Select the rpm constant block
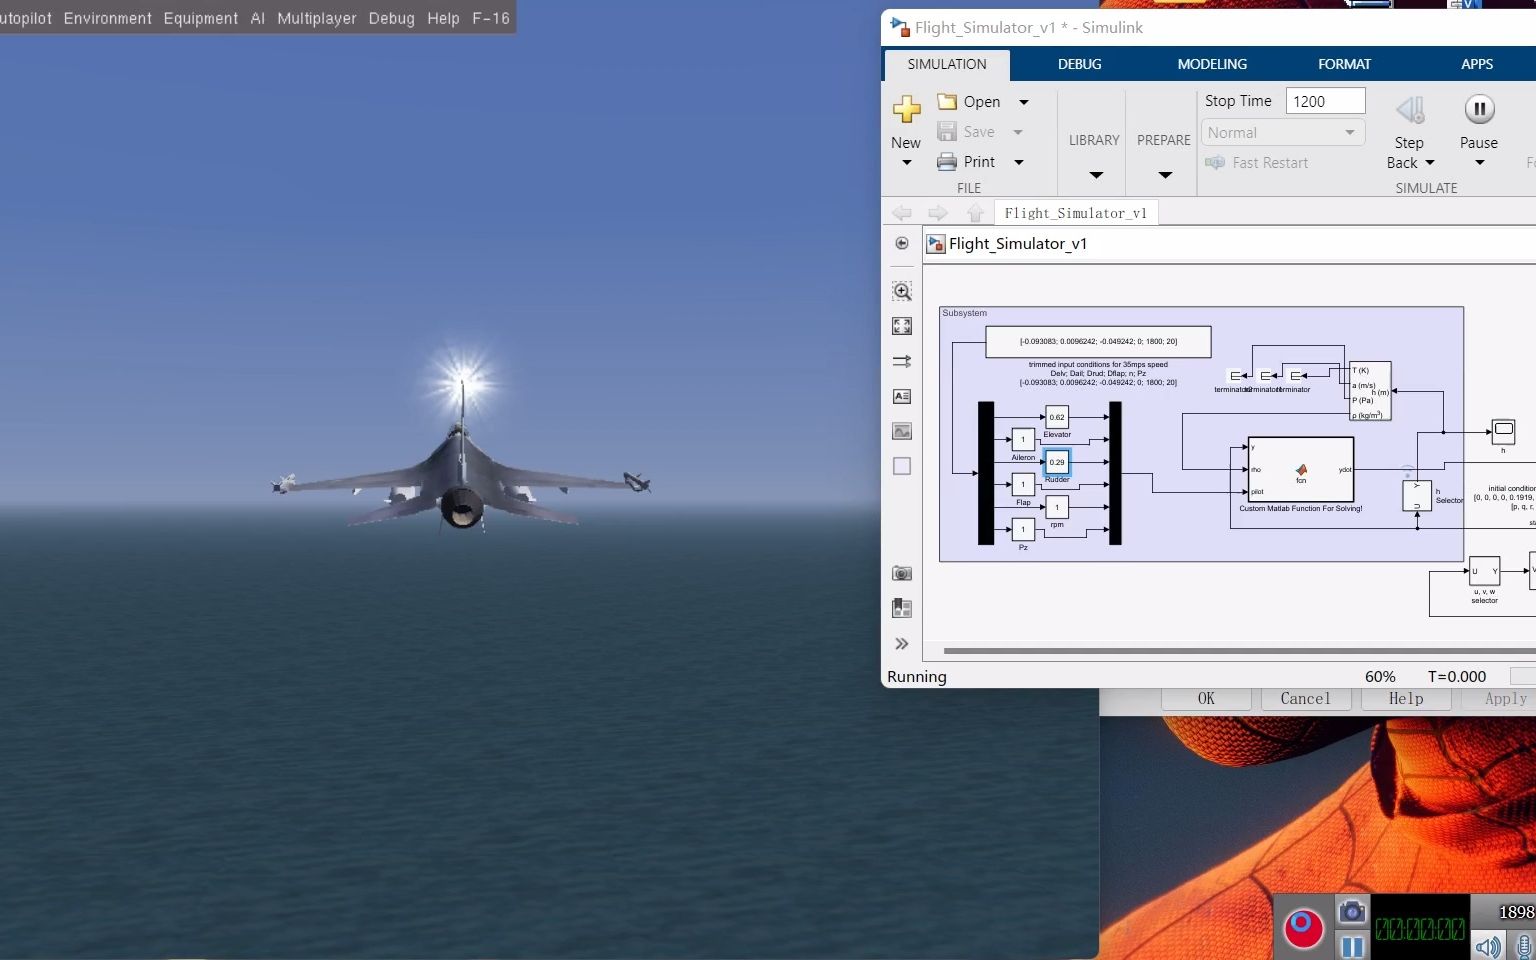The width and height of the screenshot is (1536, 960). [1057, 507]
